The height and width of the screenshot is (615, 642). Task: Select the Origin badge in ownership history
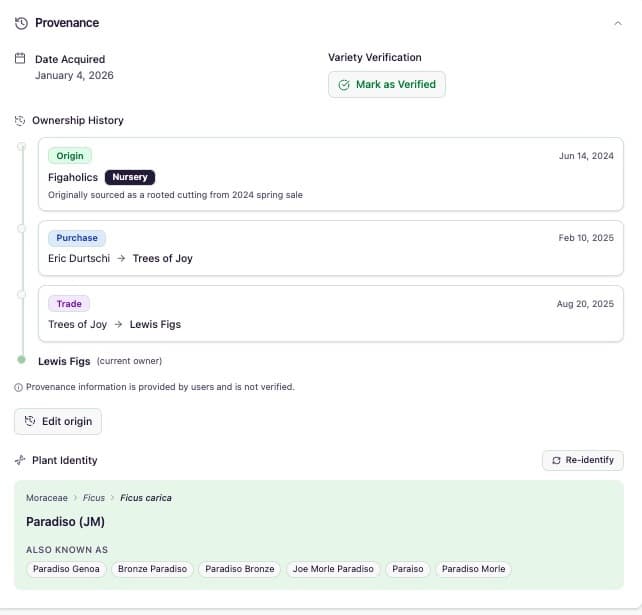(70, 156)
